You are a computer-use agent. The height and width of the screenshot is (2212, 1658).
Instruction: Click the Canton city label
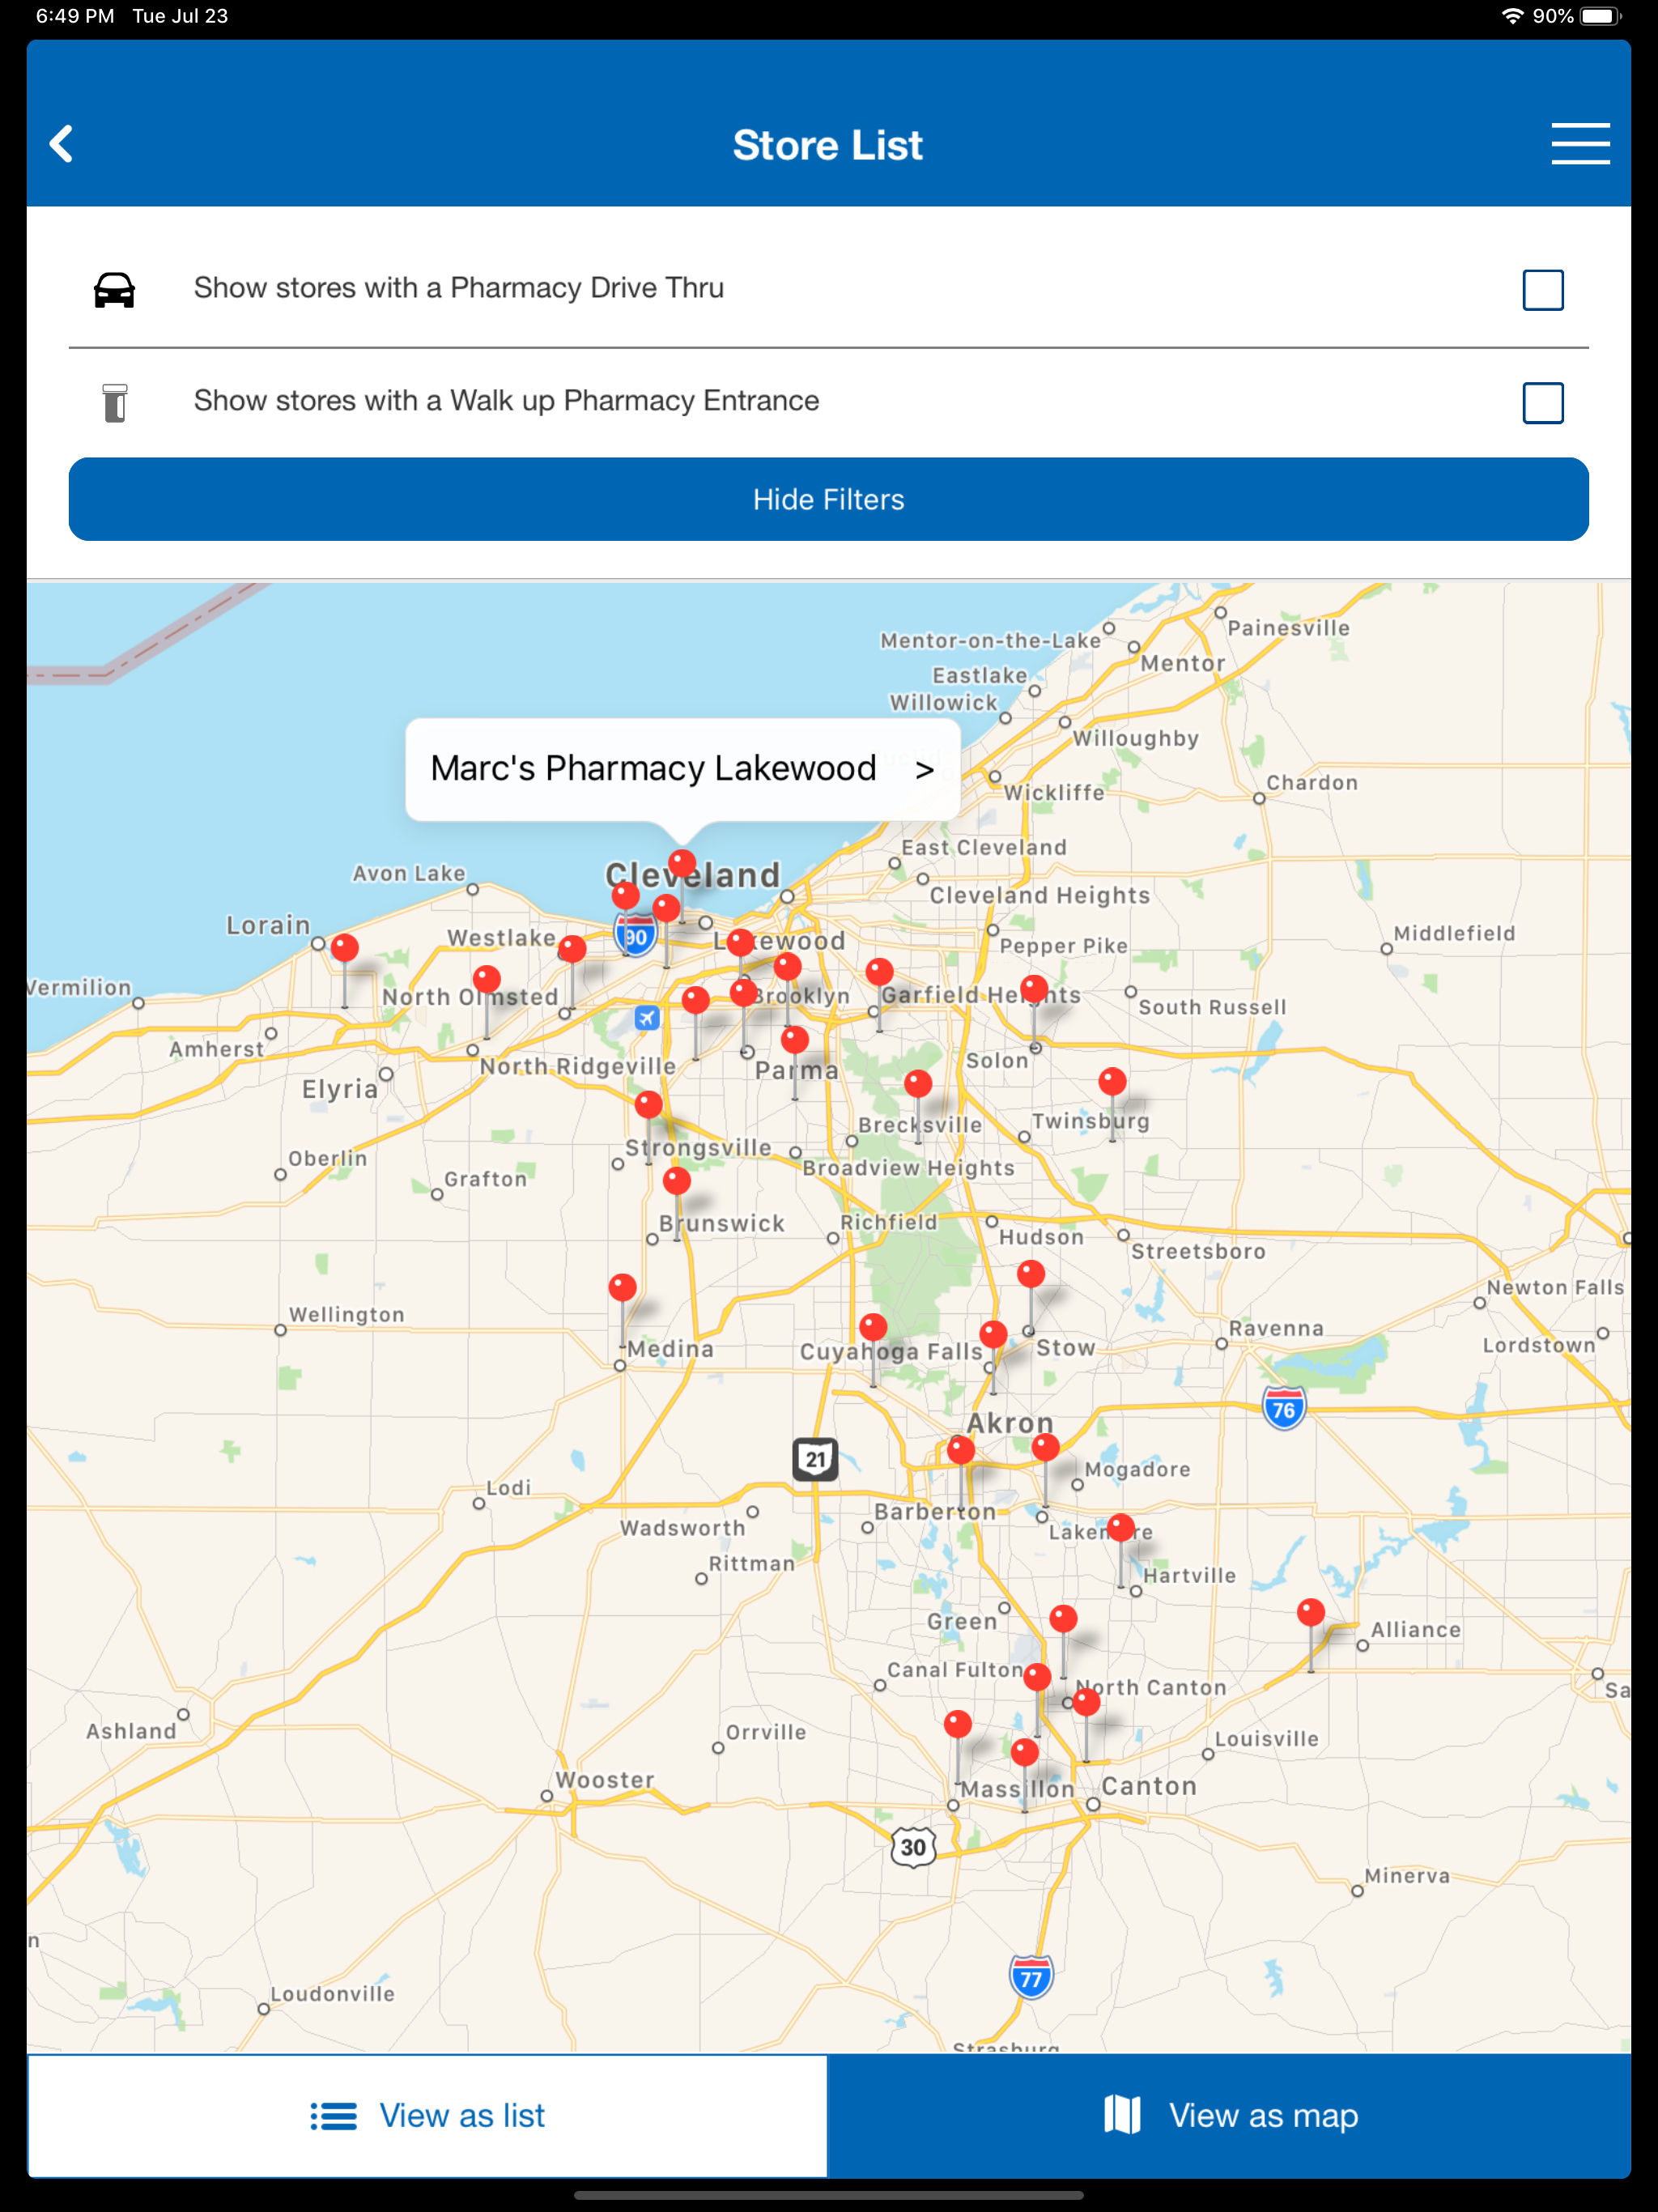[1149, 1786]
